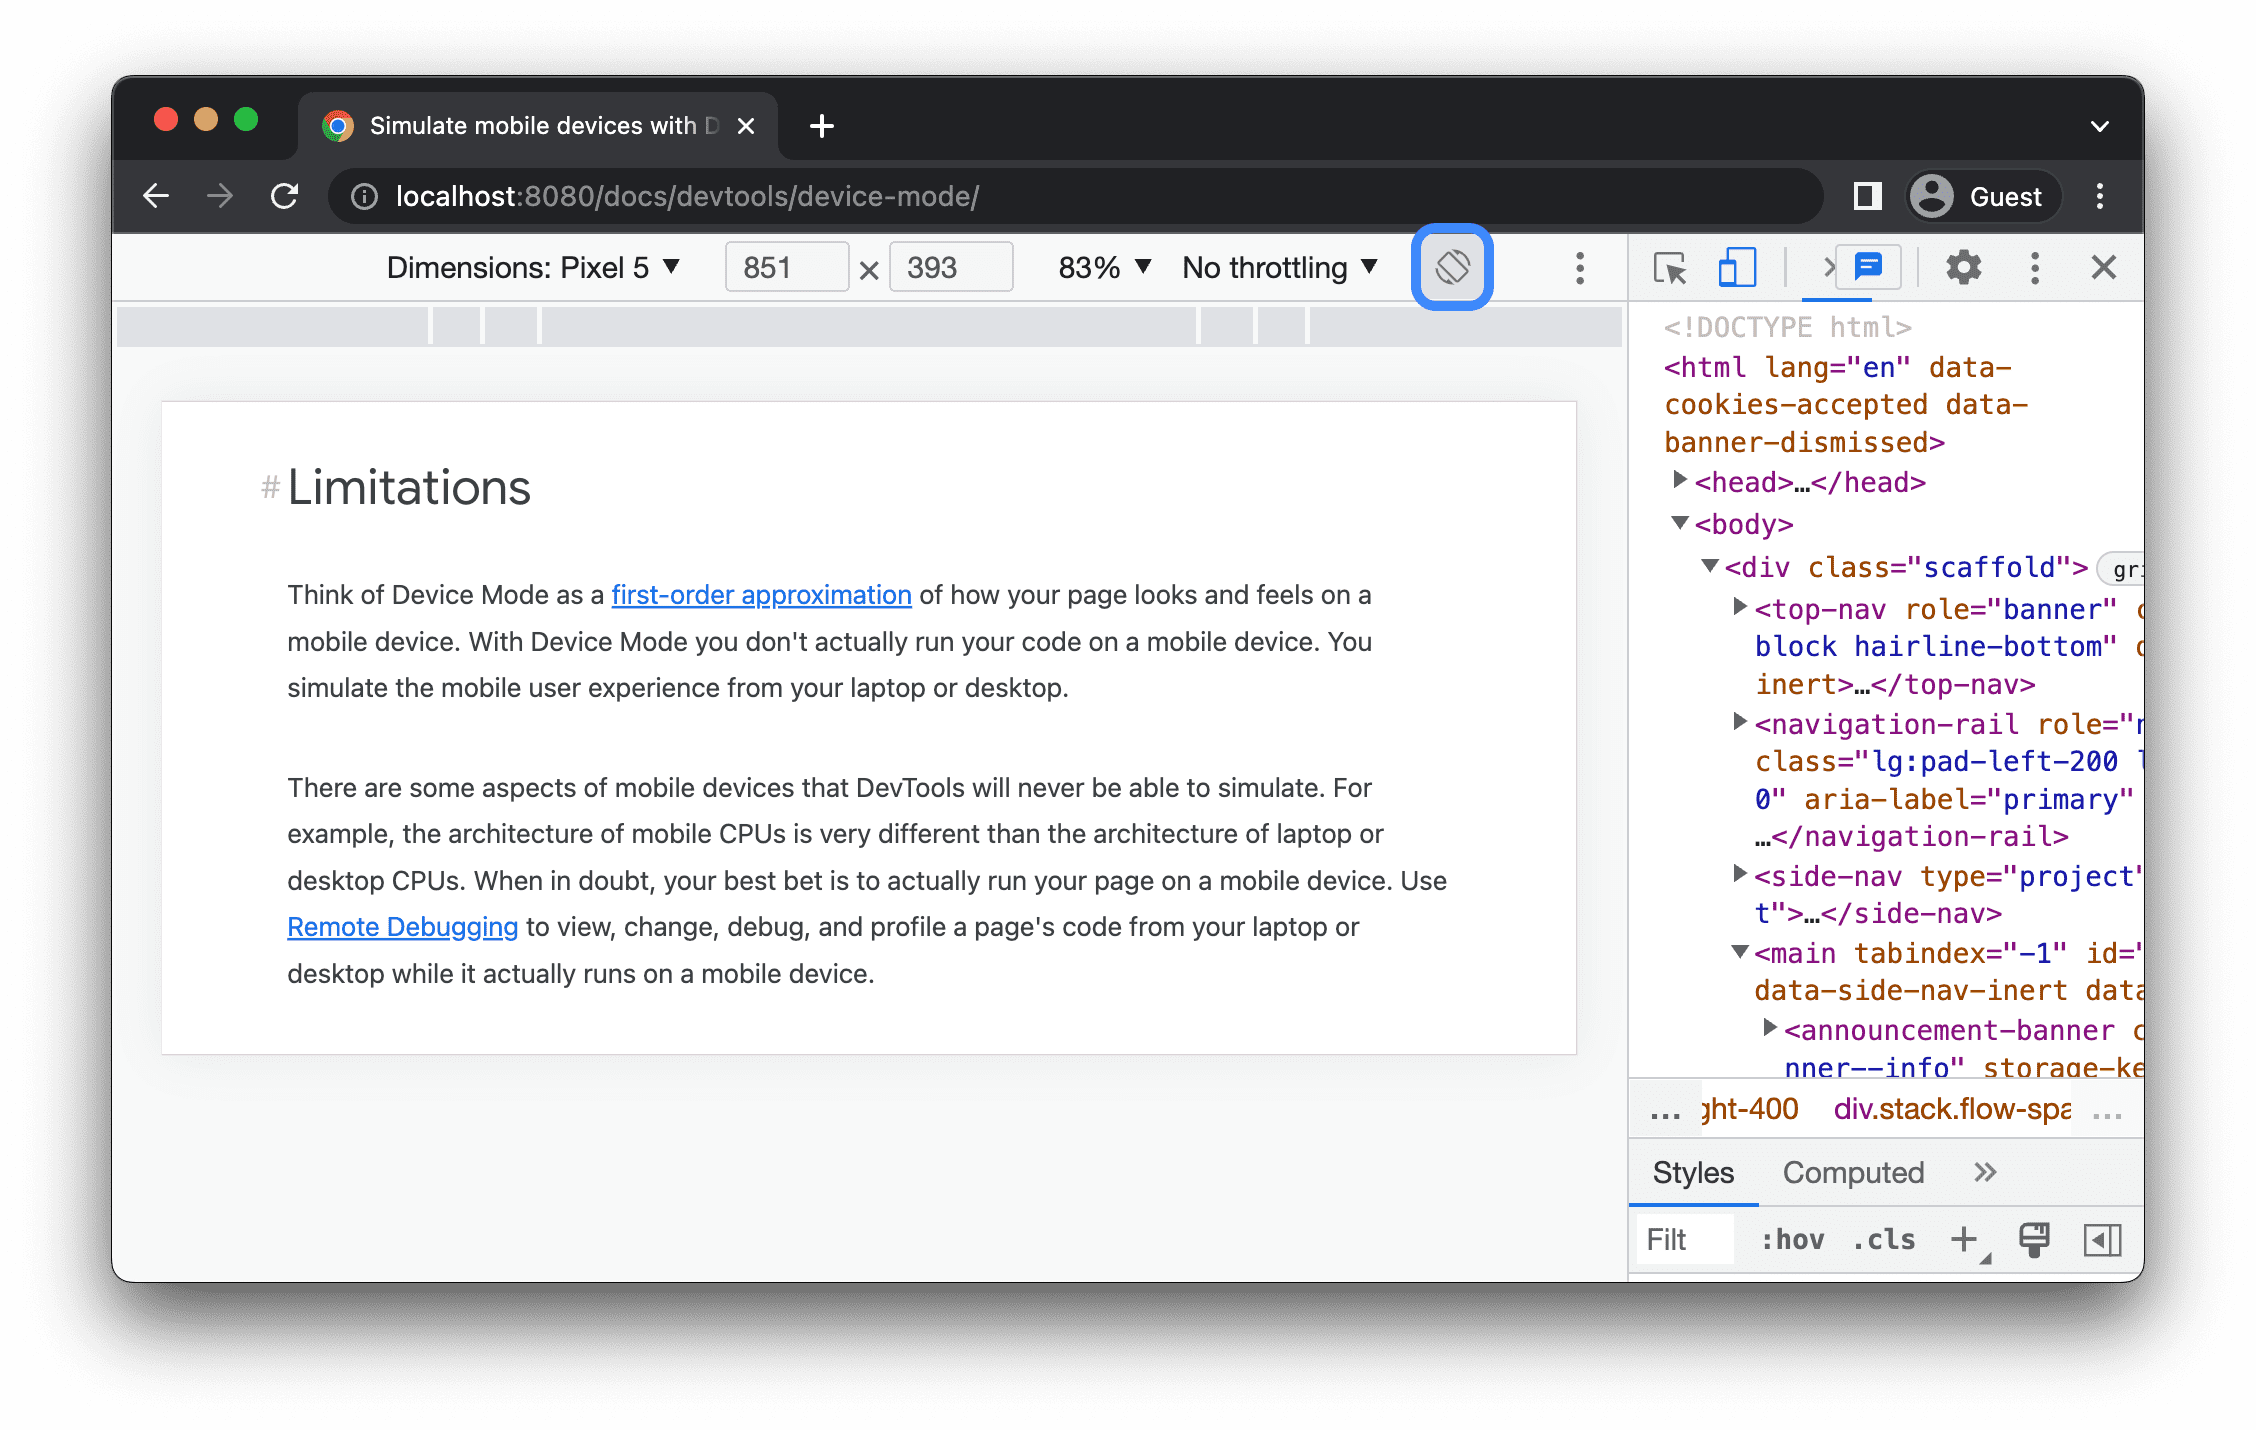The height and width of the screenshot is (1430, 2256).
Task: Open the zoom level 83% dropdown
Action: pos(1093,268)
